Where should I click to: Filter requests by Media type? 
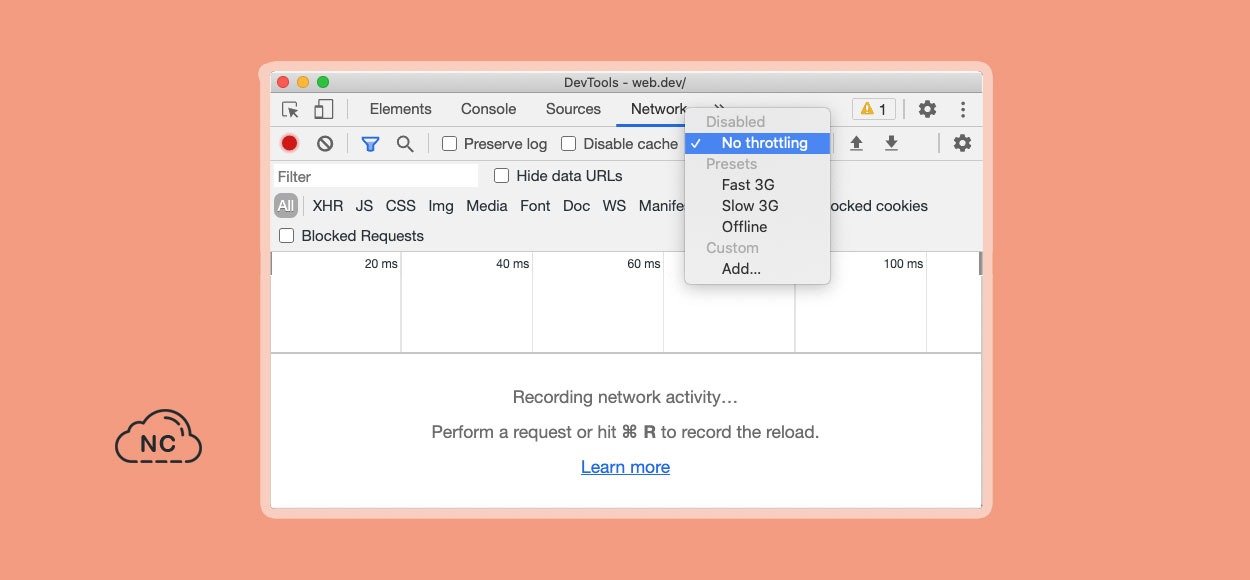click(487, 206)
